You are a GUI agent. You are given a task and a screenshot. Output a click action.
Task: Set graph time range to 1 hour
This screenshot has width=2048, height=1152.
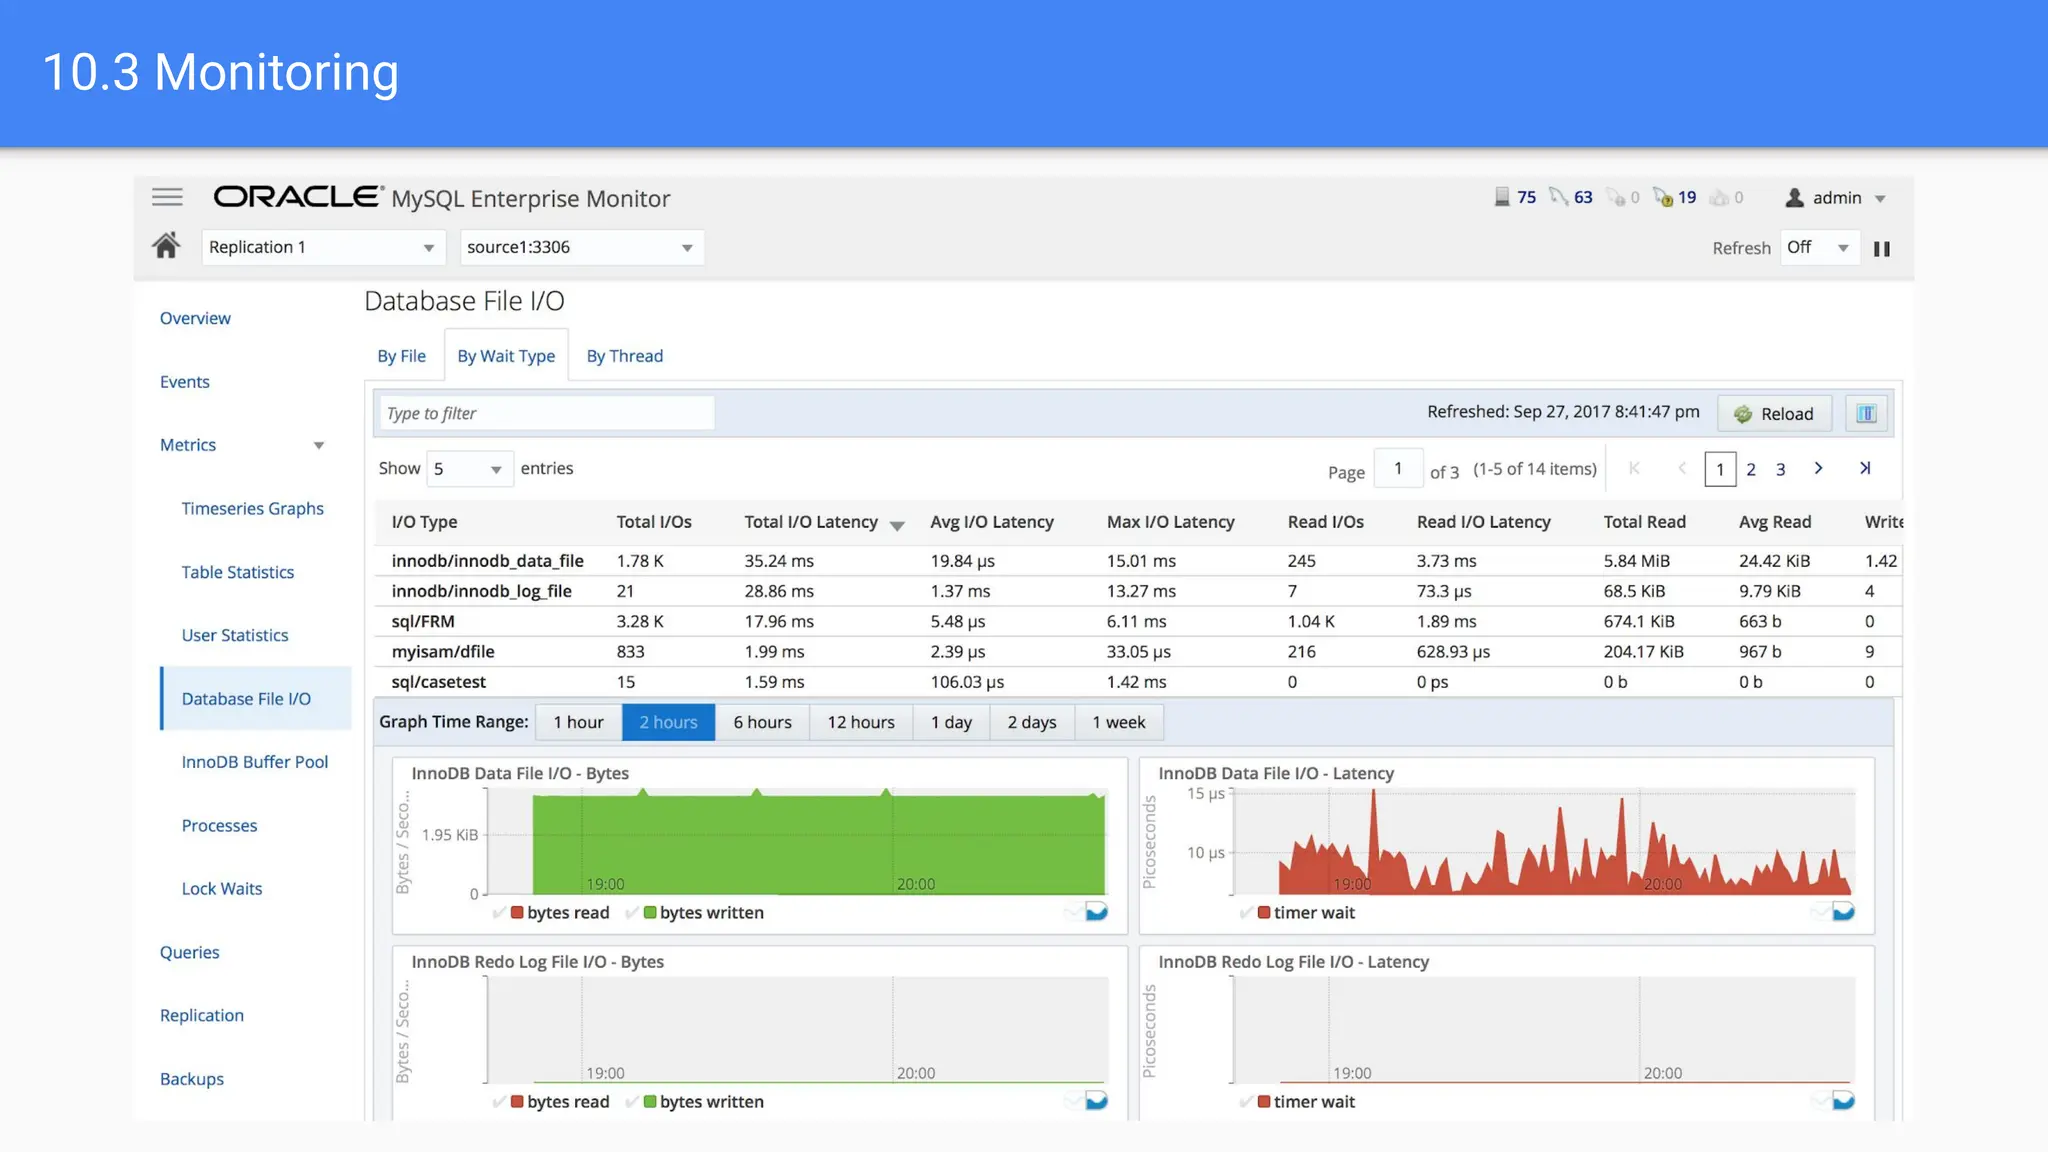(x=578, y=722)
